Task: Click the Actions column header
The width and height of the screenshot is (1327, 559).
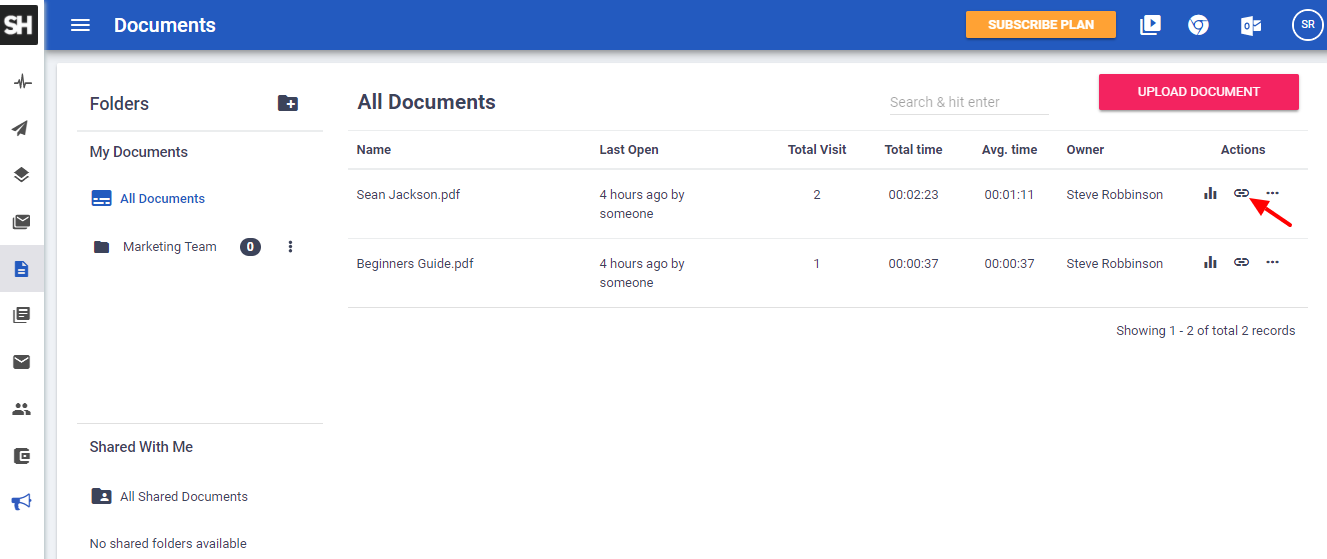Action: pyautogui.click(x=1243, y=150)
